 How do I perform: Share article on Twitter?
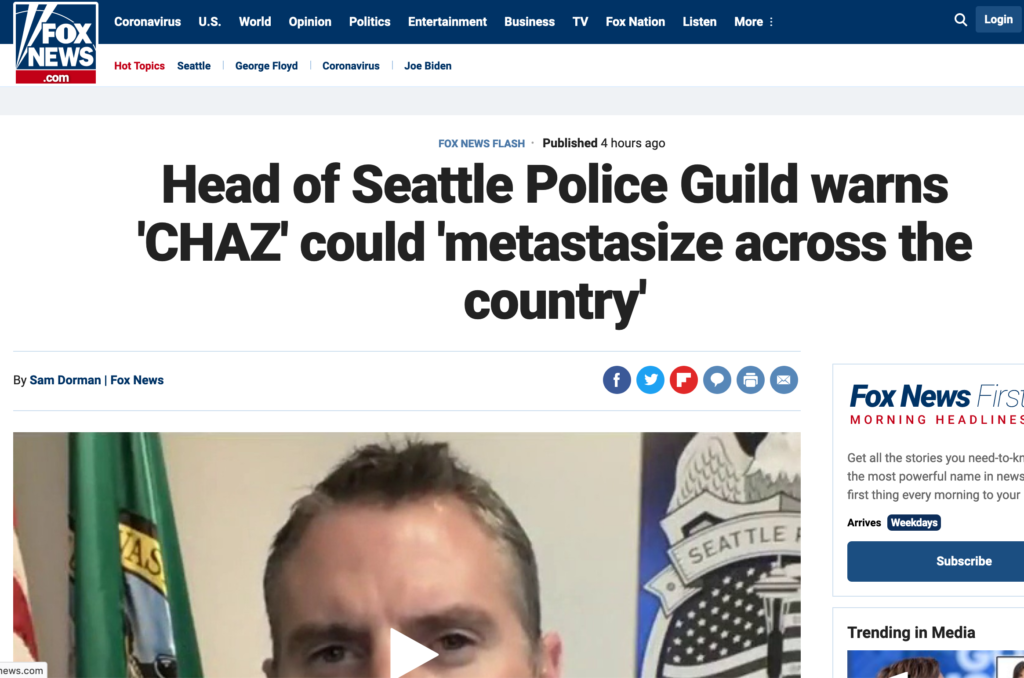coord(650,379)
